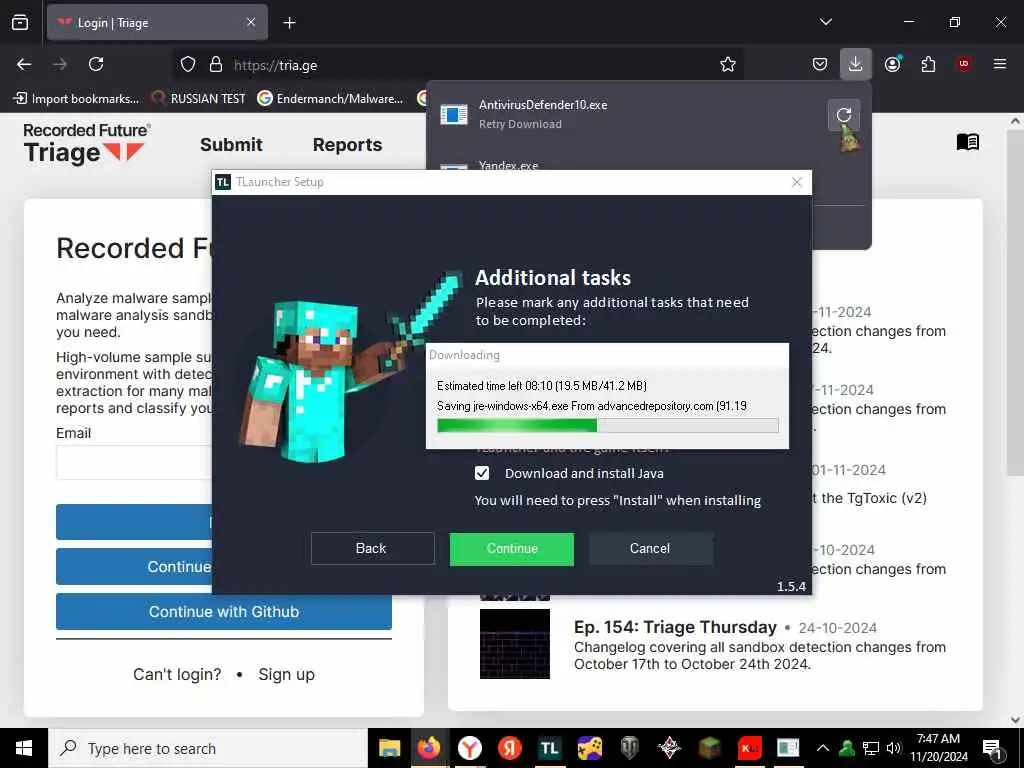
Task: Click the Sign up link
Action: pos(287,674)
